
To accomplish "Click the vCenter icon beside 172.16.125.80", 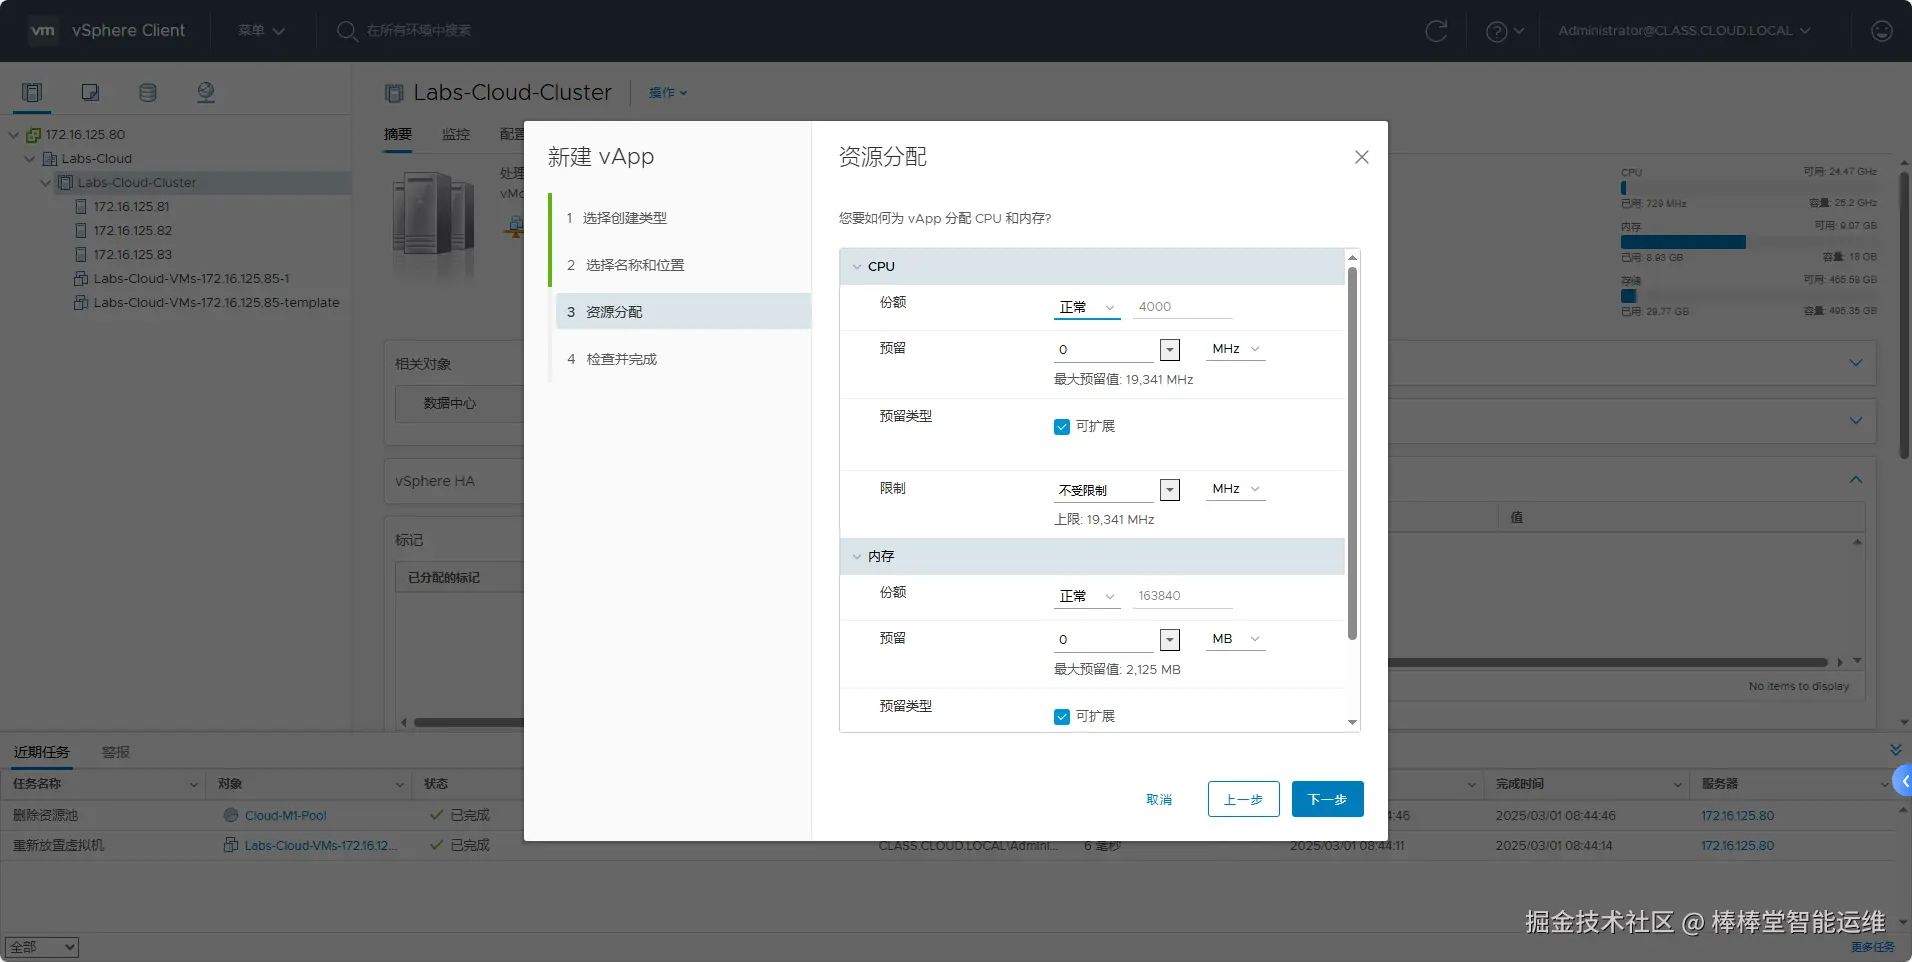I will (x=33, y=135).
